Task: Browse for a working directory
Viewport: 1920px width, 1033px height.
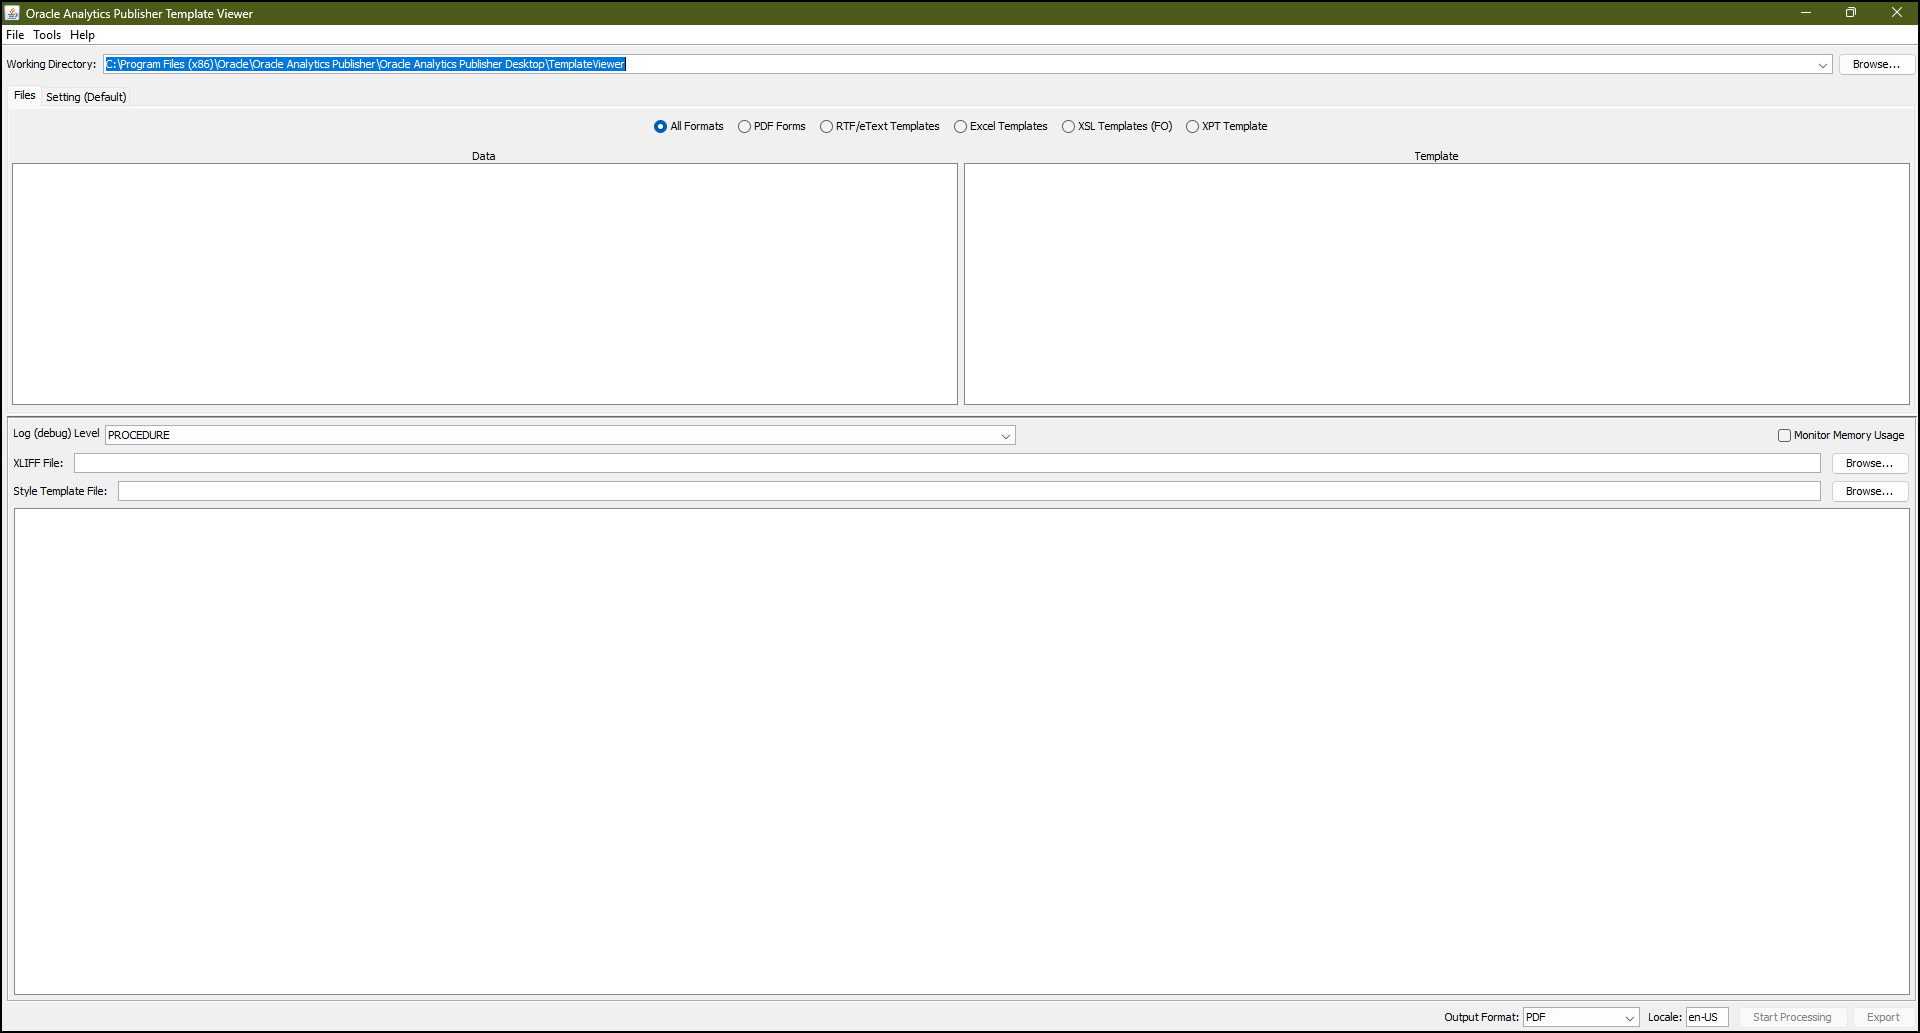Action: [1876, 64]
